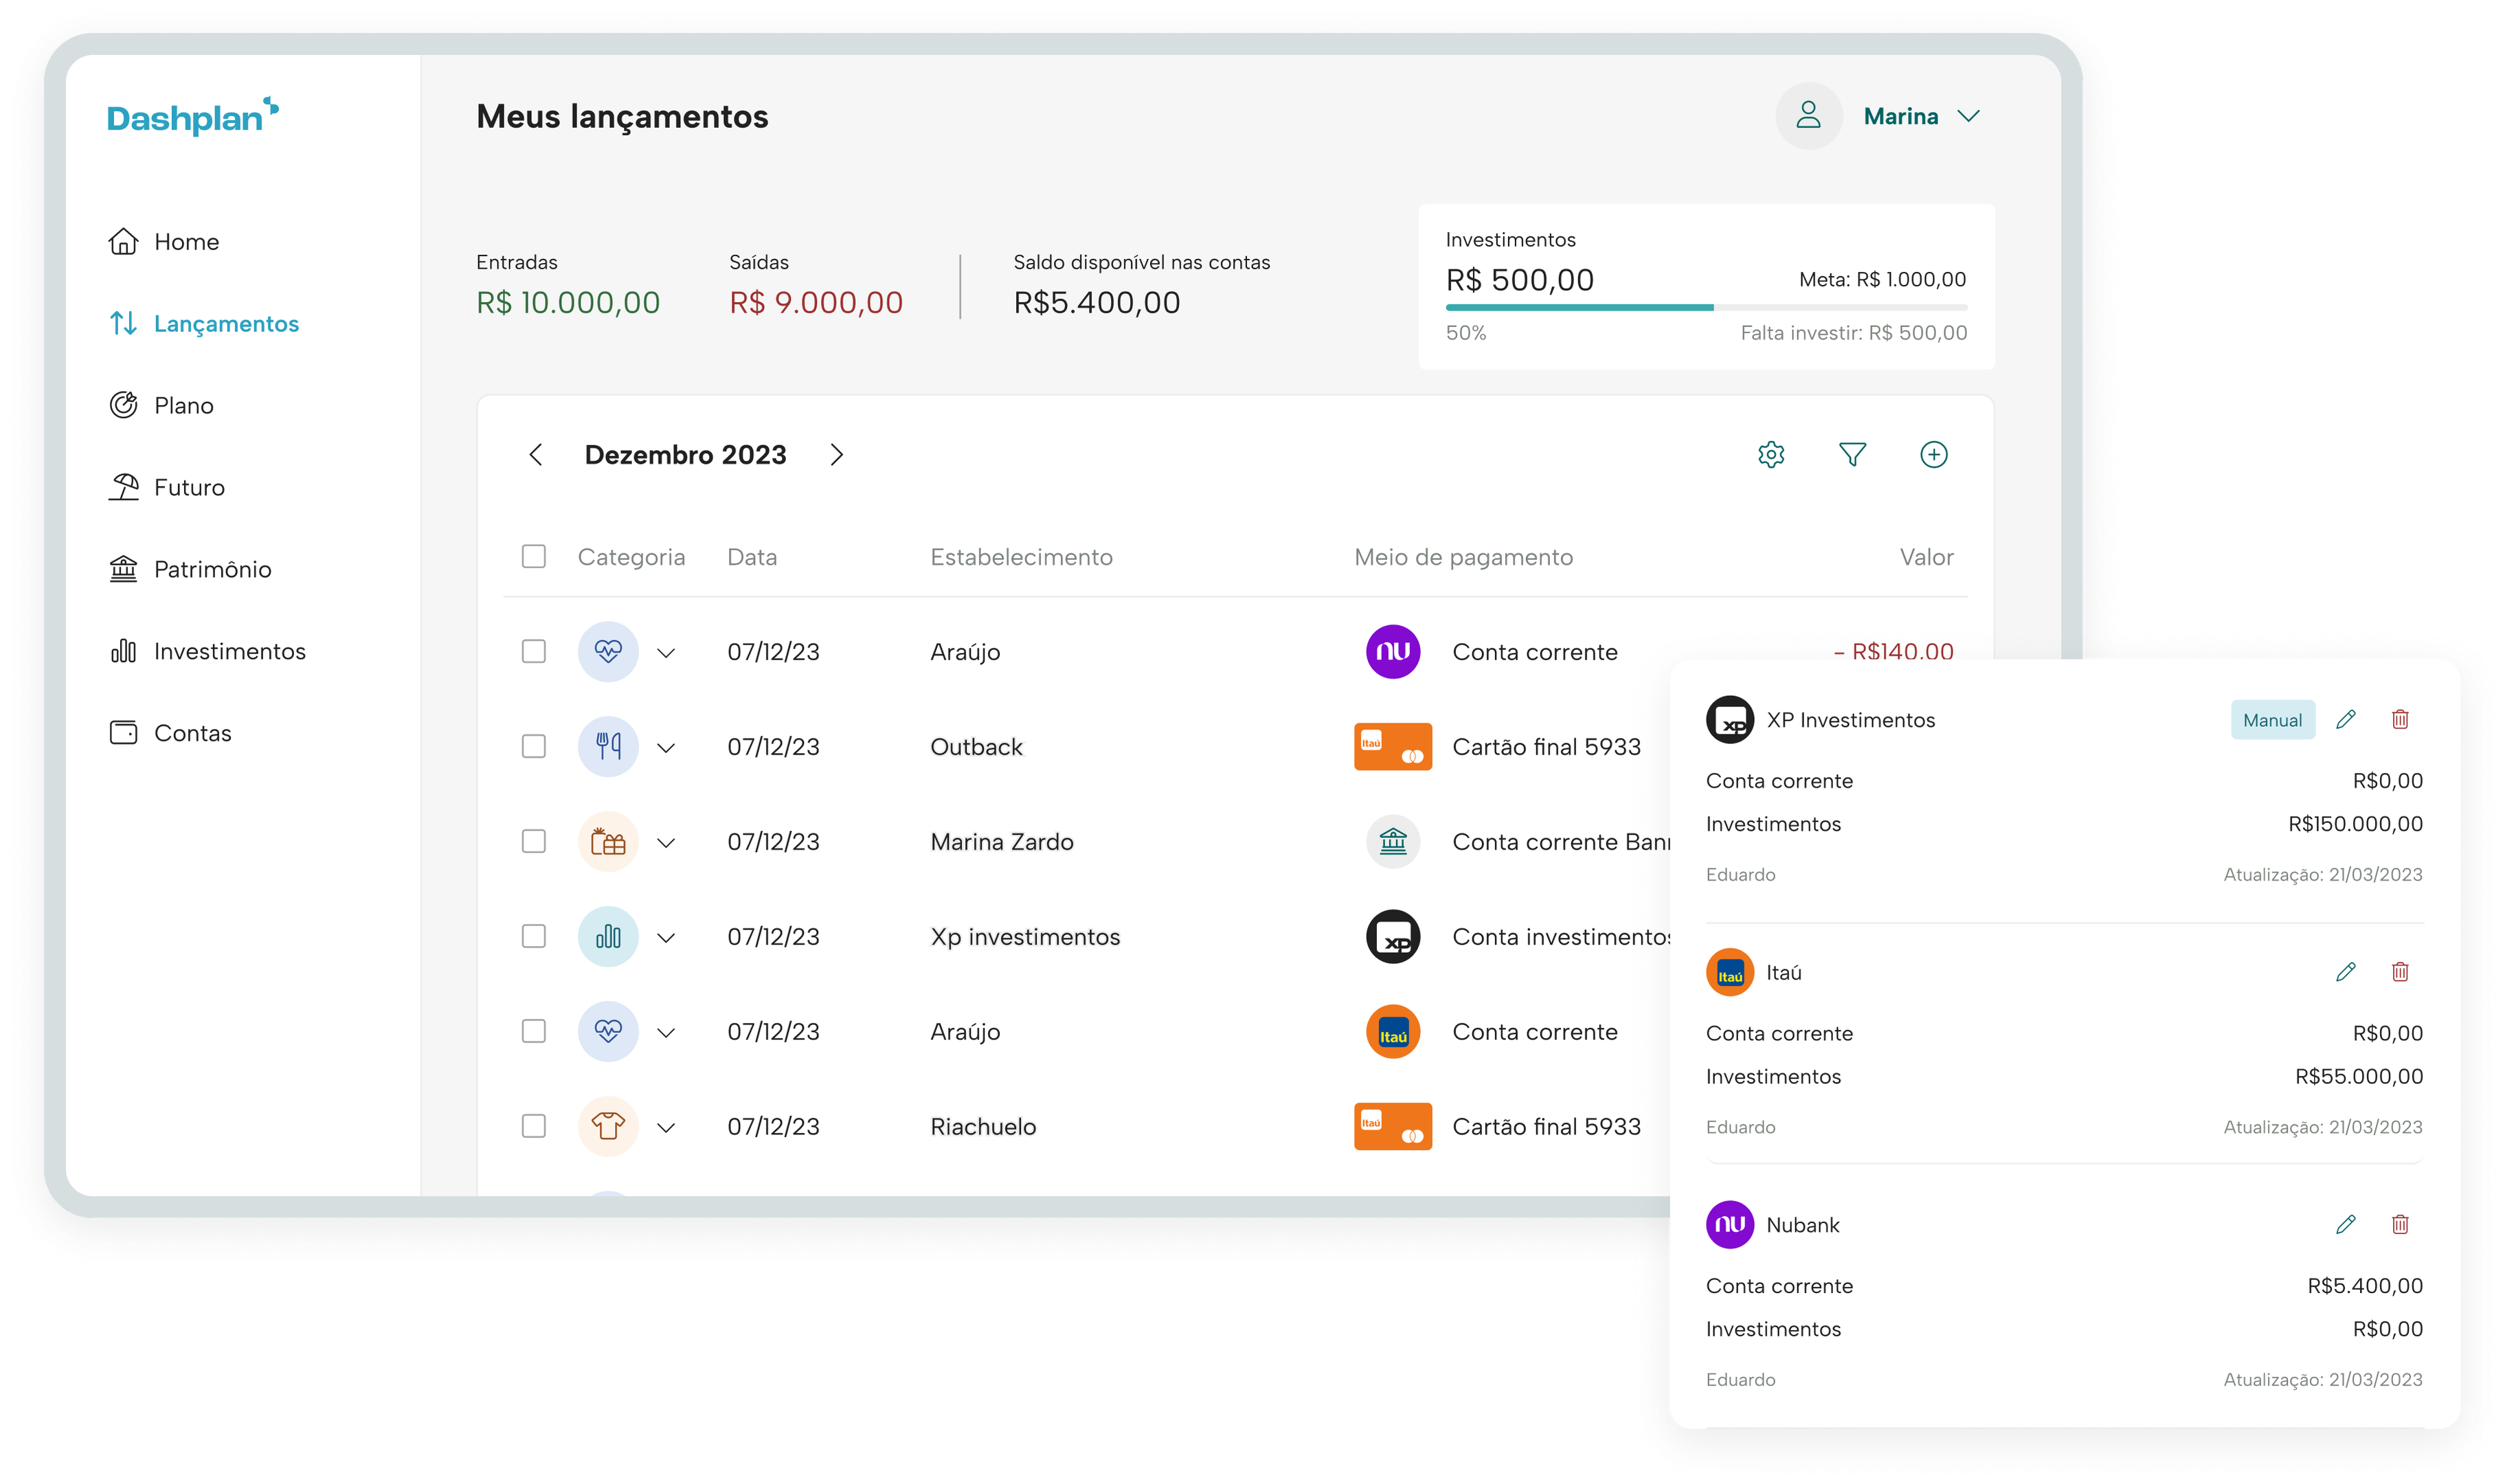Edit the XP Investimentos account with pencil icon

2345,720
